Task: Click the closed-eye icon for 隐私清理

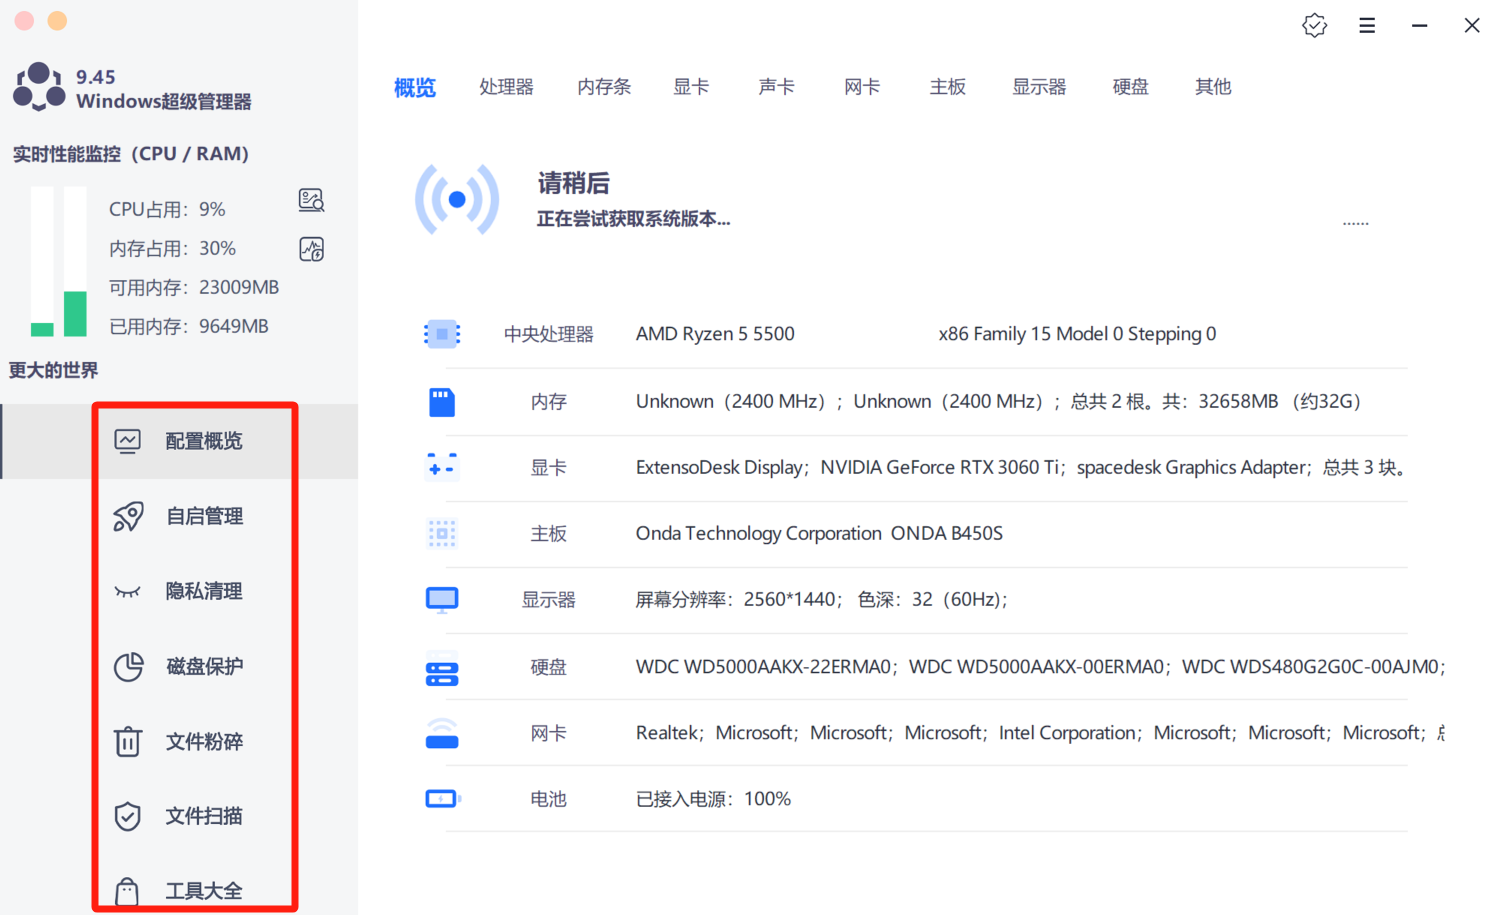Action: click(127, 592)
